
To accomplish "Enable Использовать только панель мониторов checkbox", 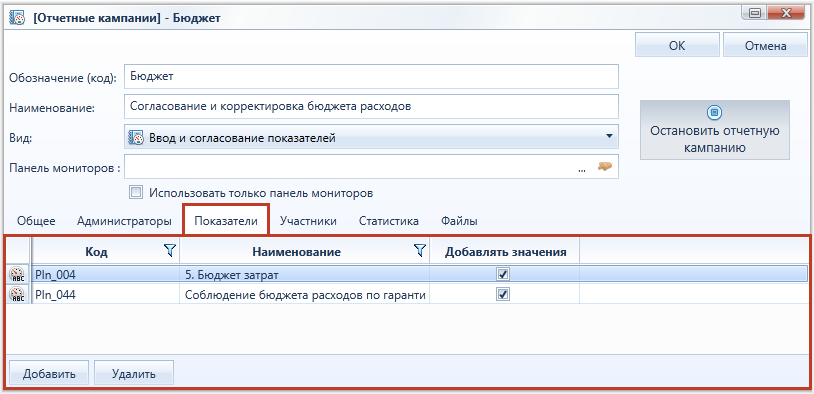I will tap(136, 193).
